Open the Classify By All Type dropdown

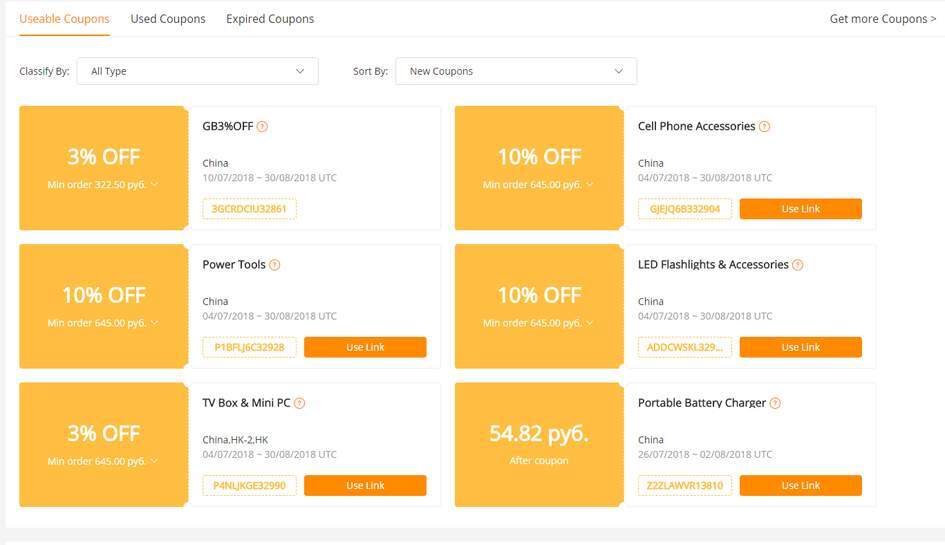(x=197, y=71)
